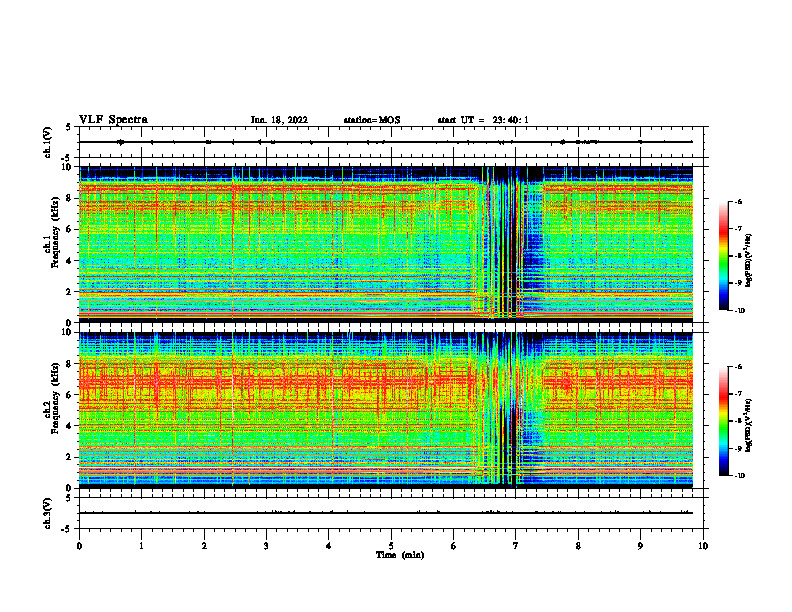This screenshot has width=792, height=612.
Task: Click ch.2 colorbar tick label "-6"
Action: pyautogui.click(x=738, y=367)
